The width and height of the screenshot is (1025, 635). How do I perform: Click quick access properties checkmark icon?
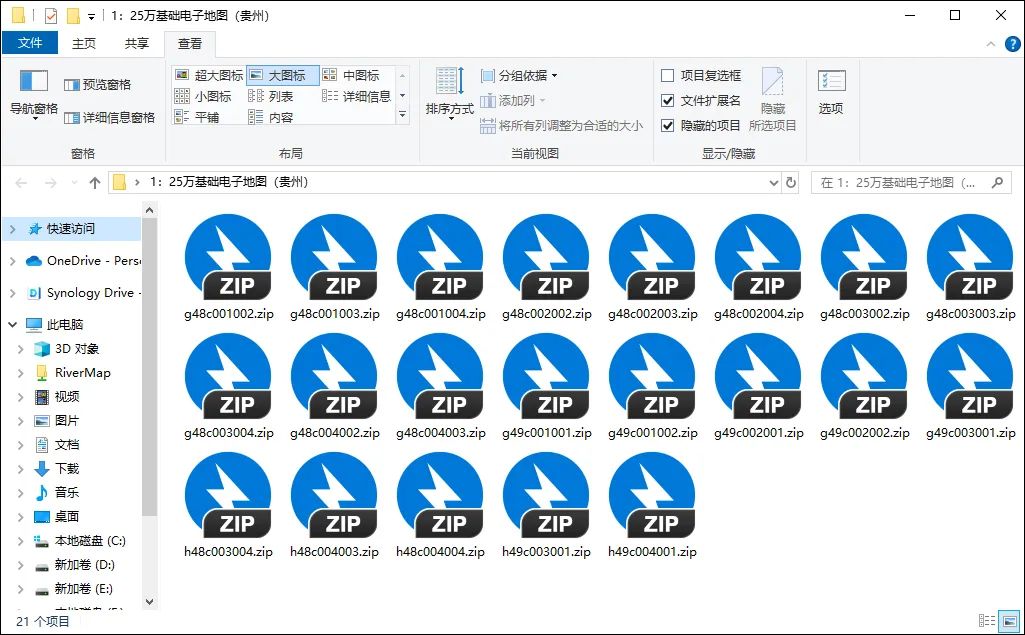click(x=51, y=15)
